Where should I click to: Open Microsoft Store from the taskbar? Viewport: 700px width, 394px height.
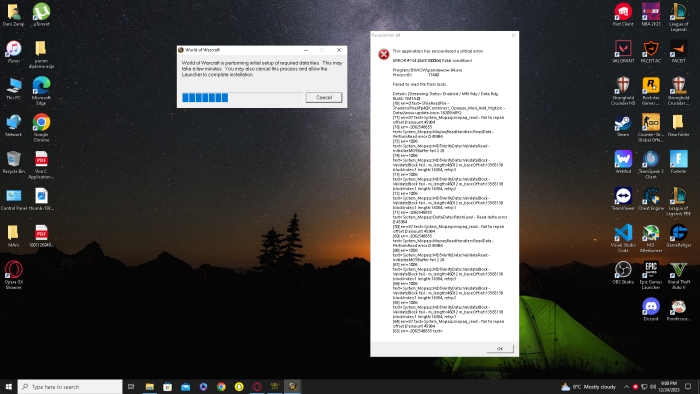pyautogui.click(x=167, y=386)
